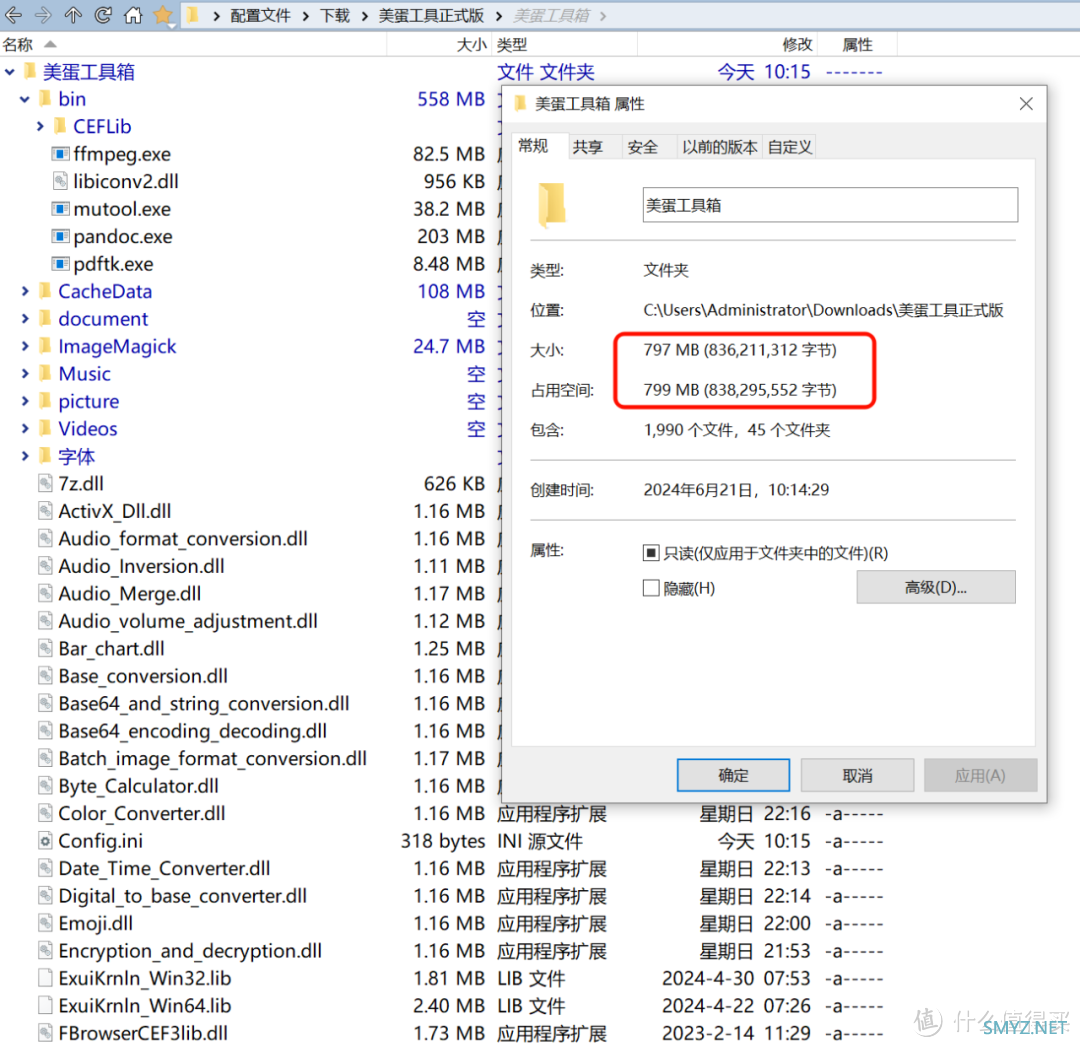Image resolution: width=1080 pixels, height=1047 pixels.
Task: Select Color_Converter.dll in the file list
Action: point(141,813)
